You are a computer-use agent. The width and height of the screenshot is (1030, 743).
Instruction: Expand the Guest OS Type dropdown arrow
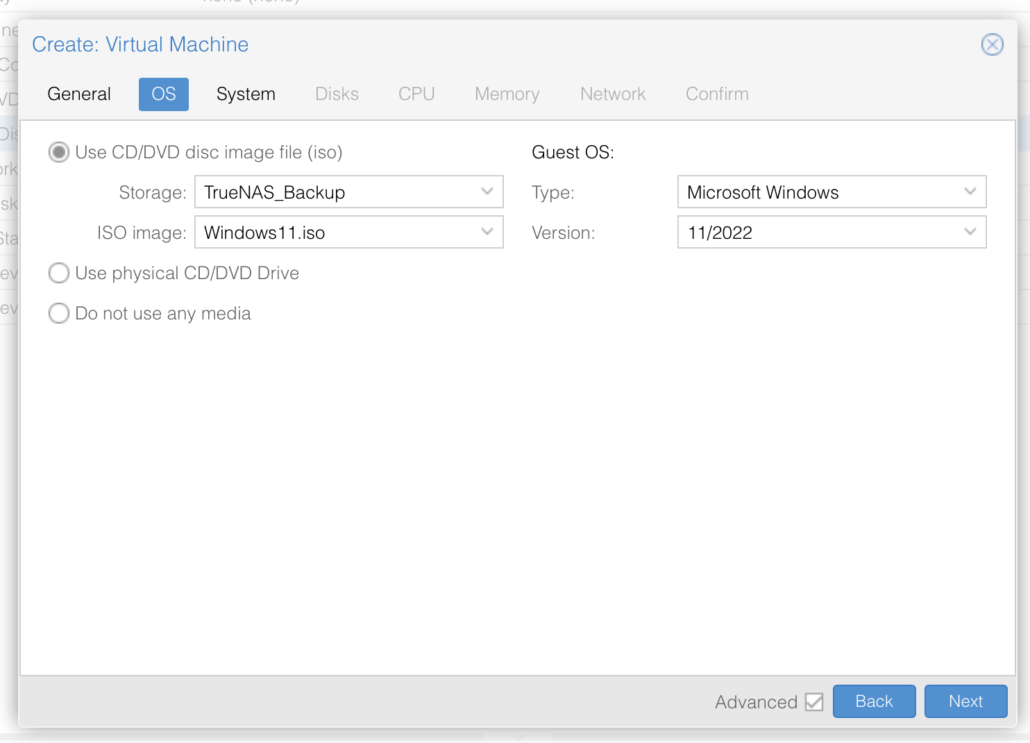coord(970,192)
